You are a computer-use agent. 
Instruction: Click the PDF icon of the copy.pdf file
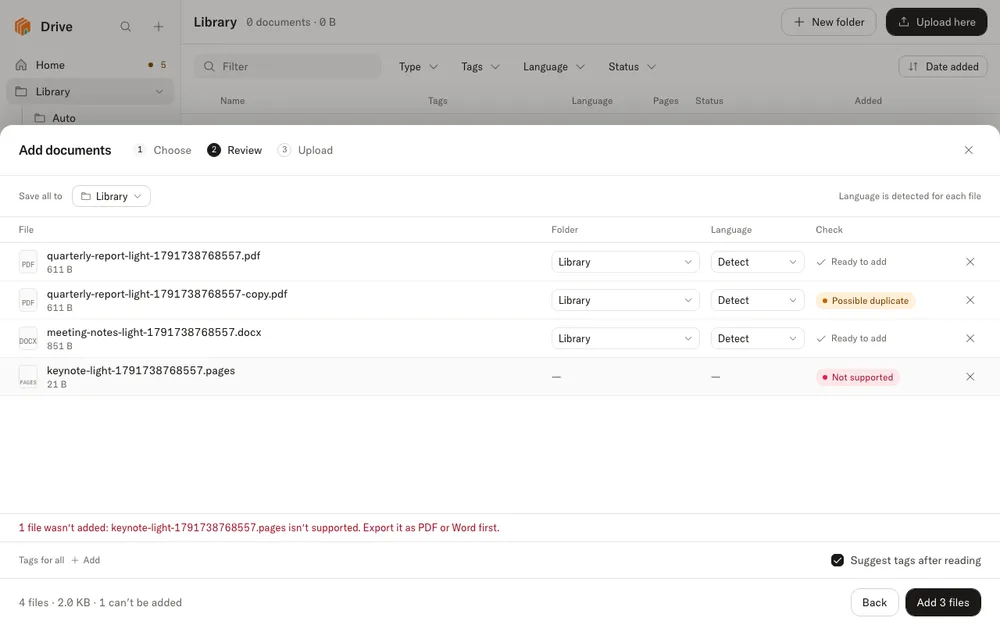[28, 300]
